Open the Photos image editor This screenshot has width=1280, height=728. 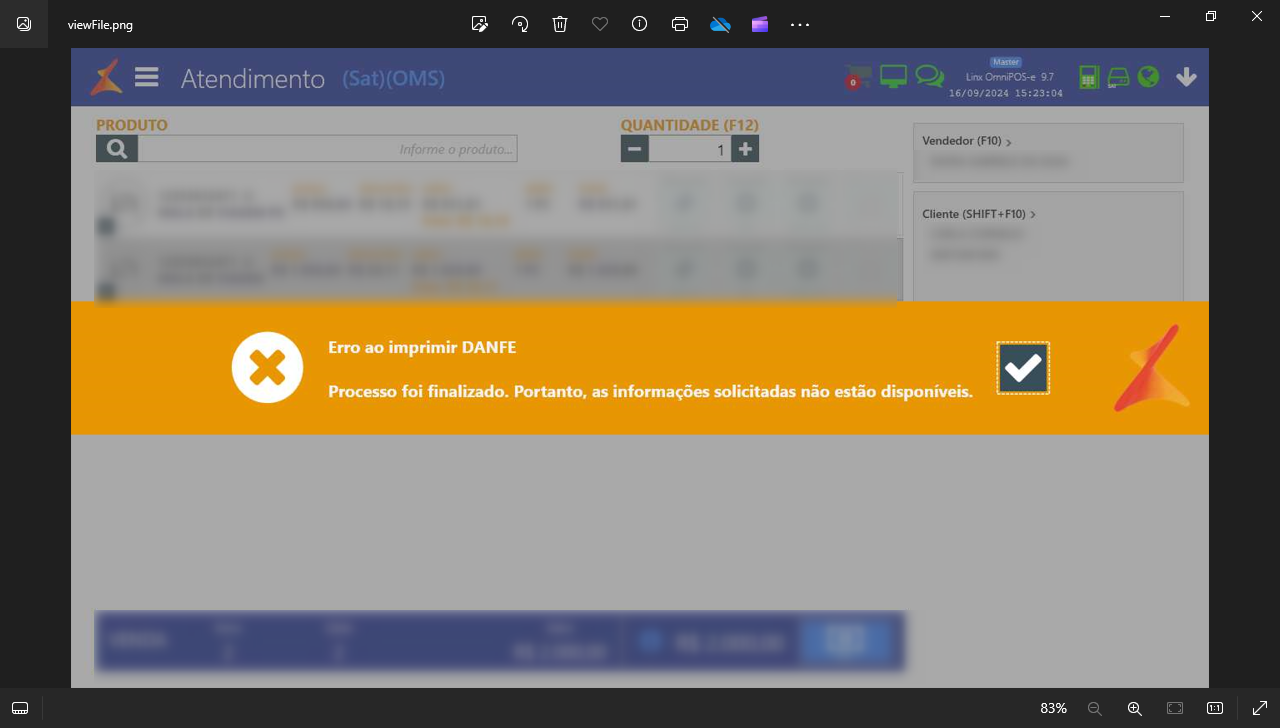pyautogui.click(x=480, y=24)
